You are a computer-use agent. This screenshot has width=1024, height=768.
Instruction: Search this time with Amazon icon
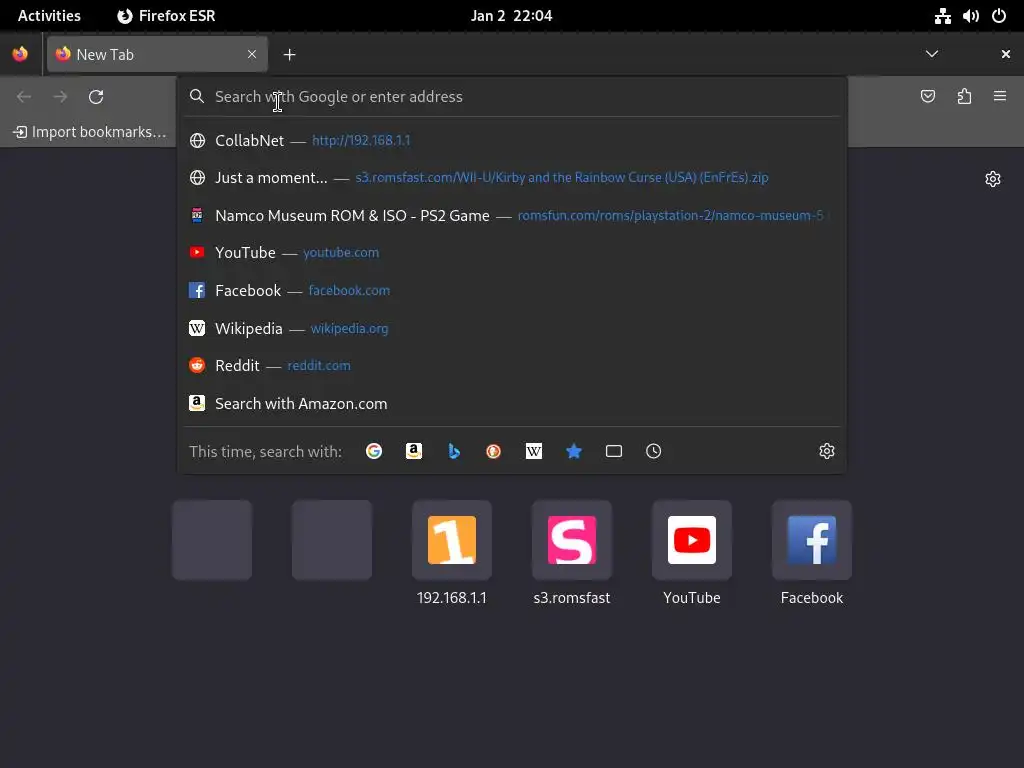tap(413, 451)
